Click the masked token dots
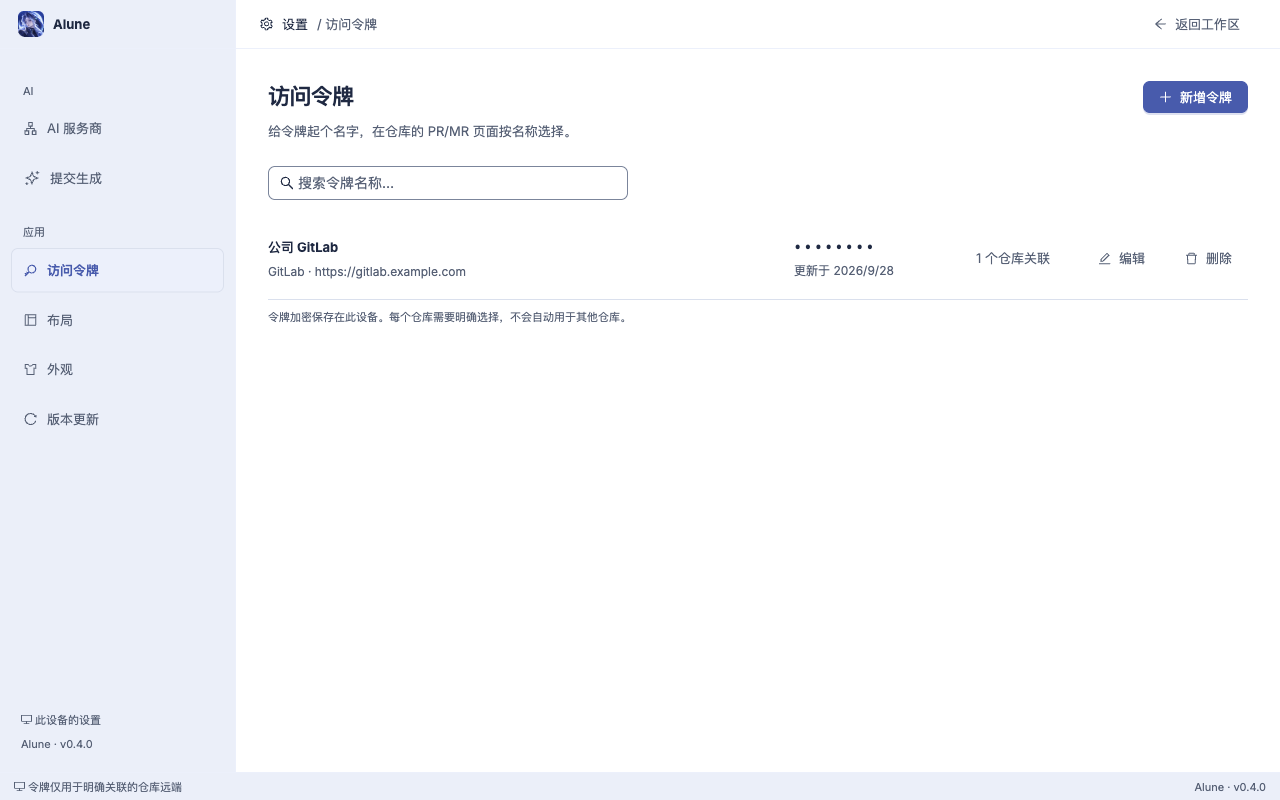 [834, 247]
